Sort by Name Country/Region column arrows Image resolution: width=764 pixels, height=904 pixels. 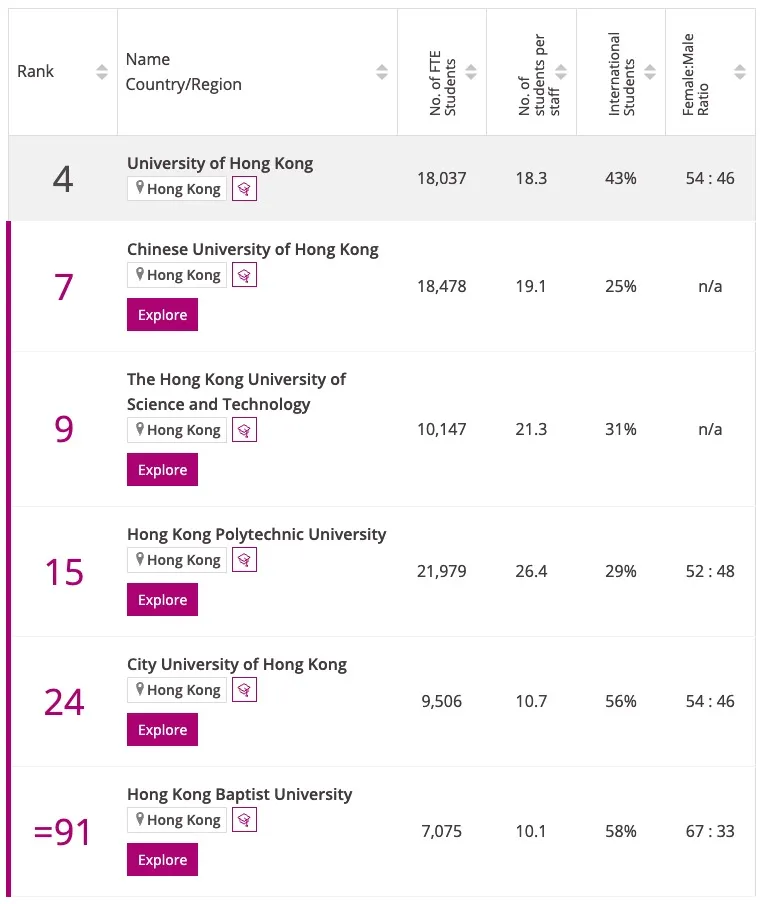pyautogui.click(x=381, y=72)
